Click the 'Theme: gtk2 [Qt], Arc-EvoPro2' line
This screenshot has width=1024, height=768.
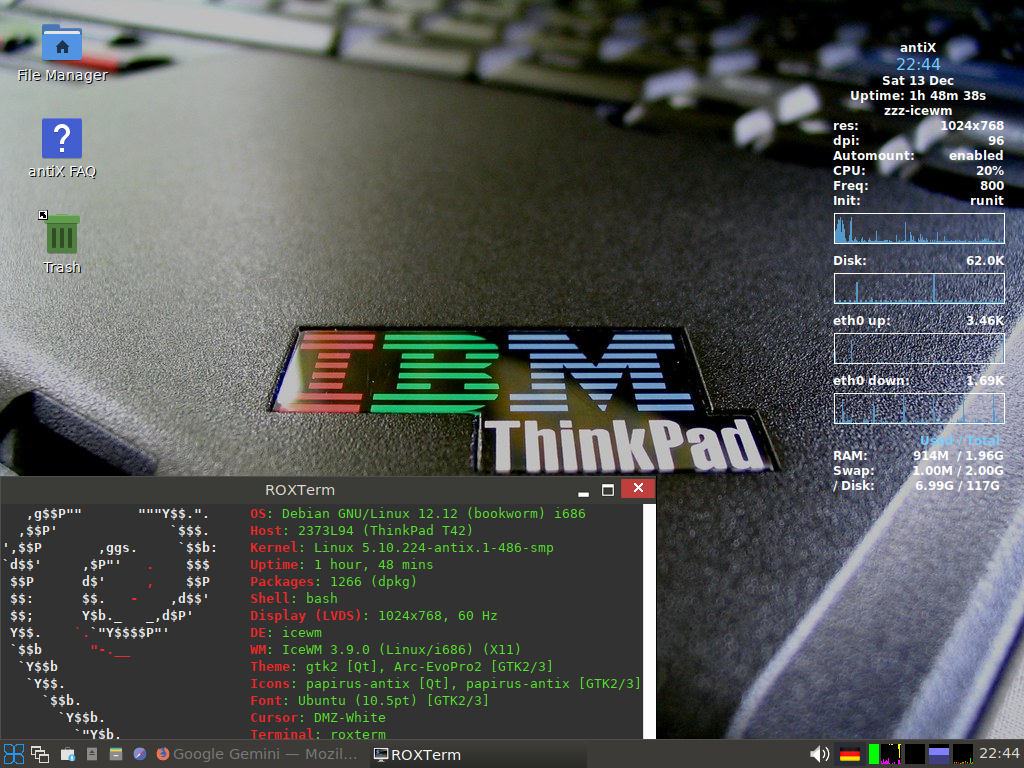point(402,666)
